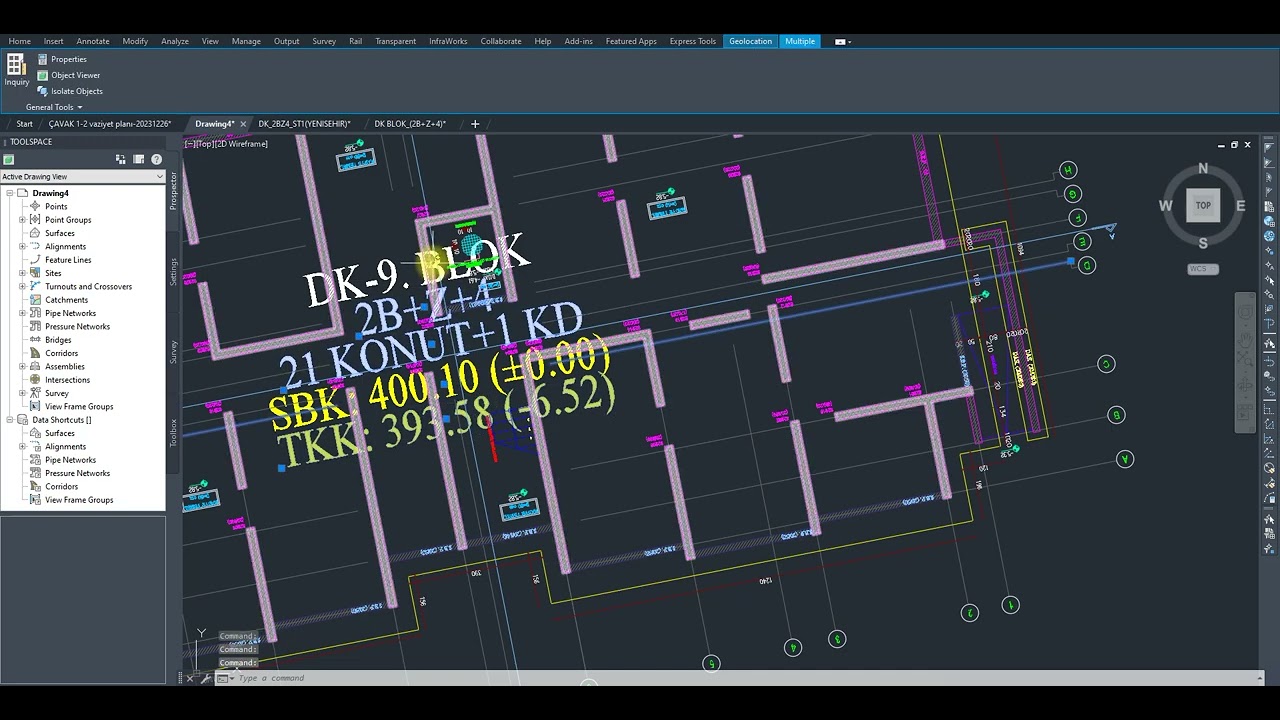Click compass E letter on ViewCube
Viewport: 1280px width, 720px height.
pos(1240,206)
